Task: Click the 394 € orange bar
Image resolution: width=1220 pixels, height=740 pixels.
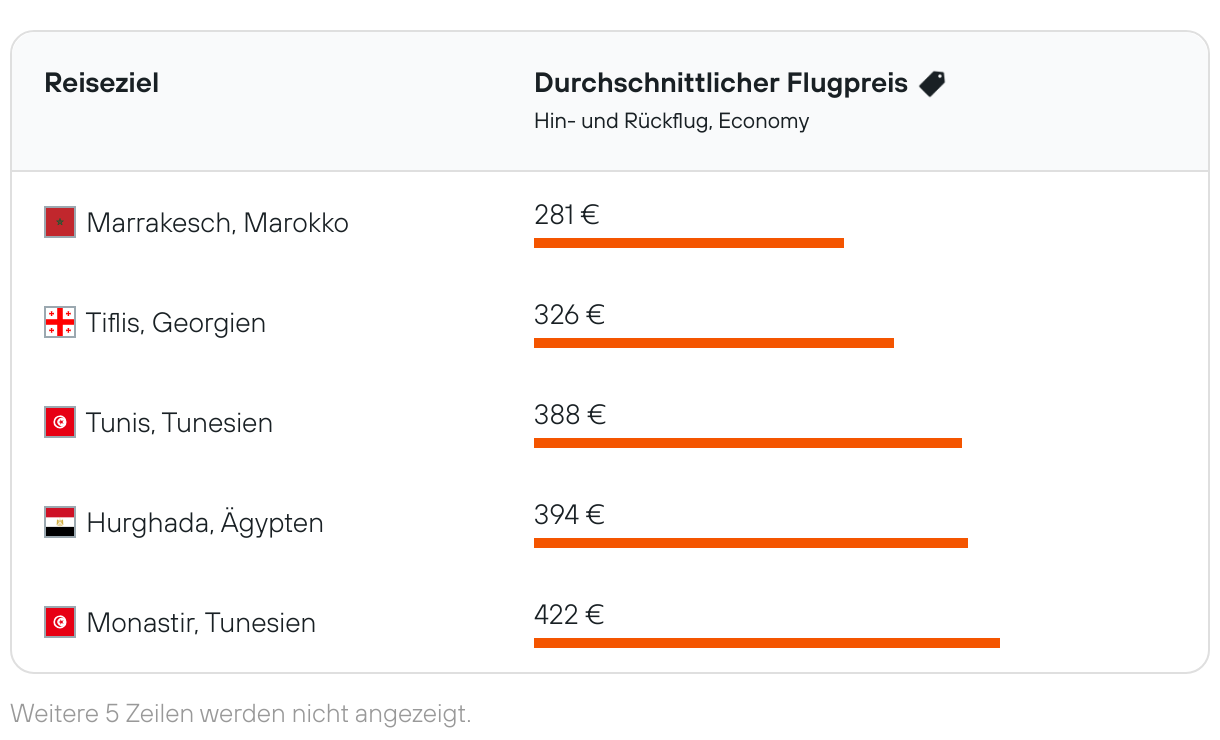Action: pyautogui.click(x=751, y=543)
